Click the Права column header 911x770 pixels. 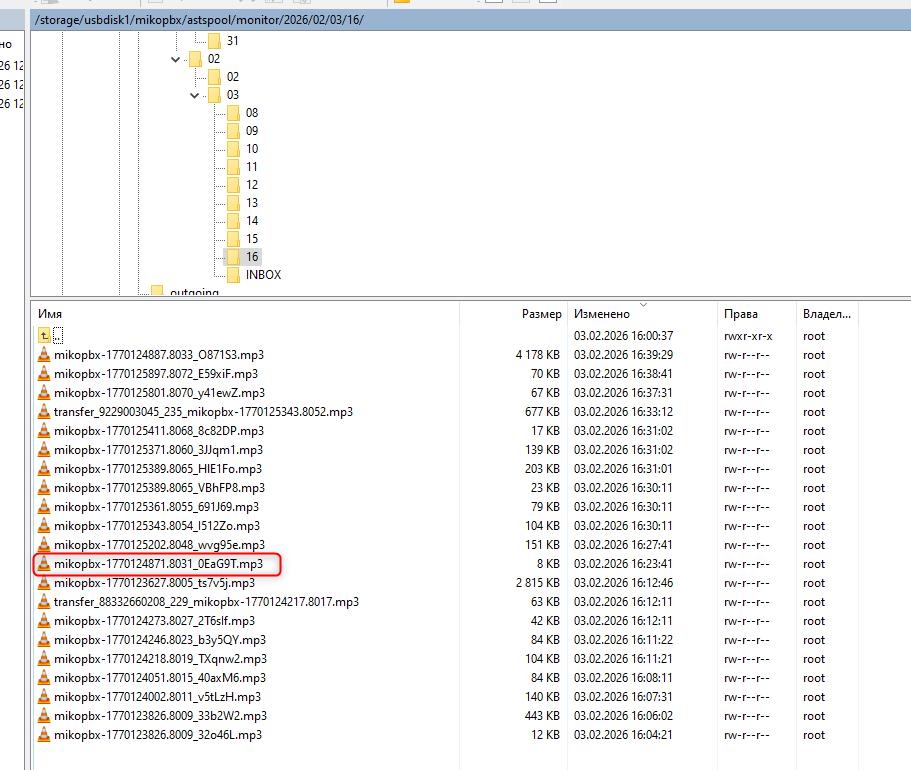point(756,314)
